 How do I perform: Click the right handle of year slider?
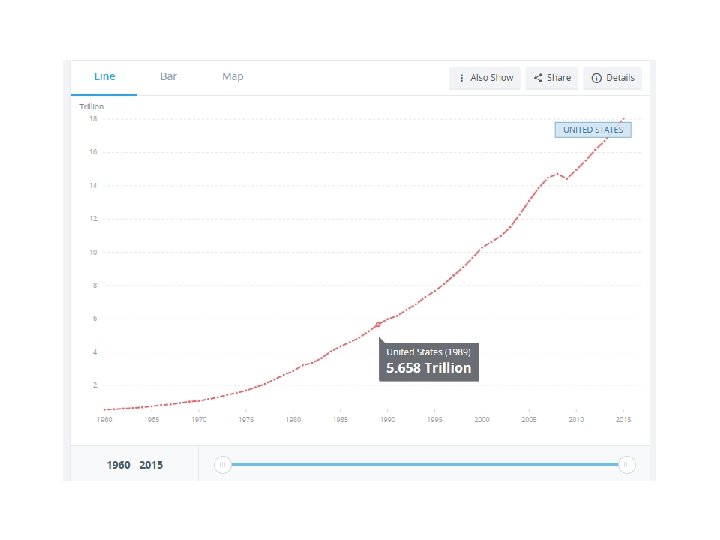coord(626,464)
